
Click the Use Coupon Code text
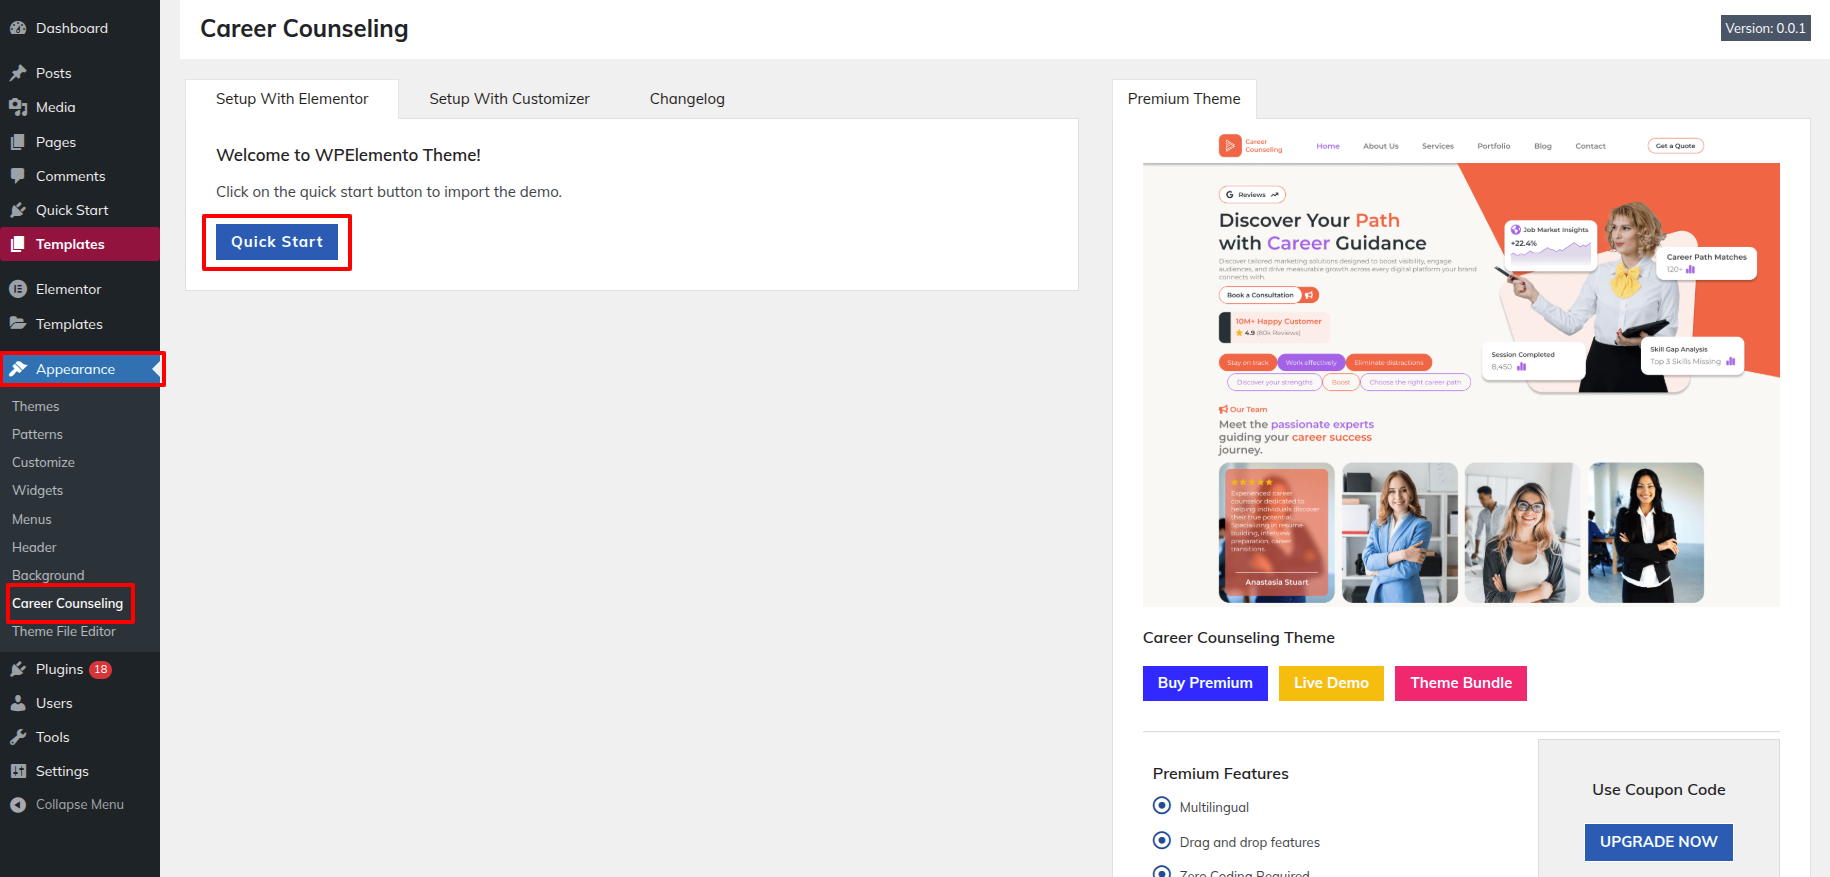[1659, 789]
